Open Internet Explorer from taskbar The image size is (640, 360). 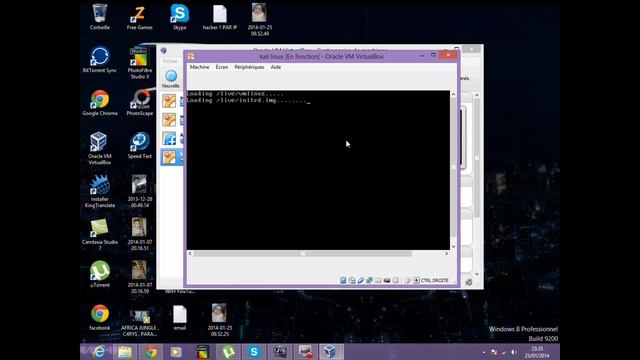pyautogui.click(x=99, y=352)
